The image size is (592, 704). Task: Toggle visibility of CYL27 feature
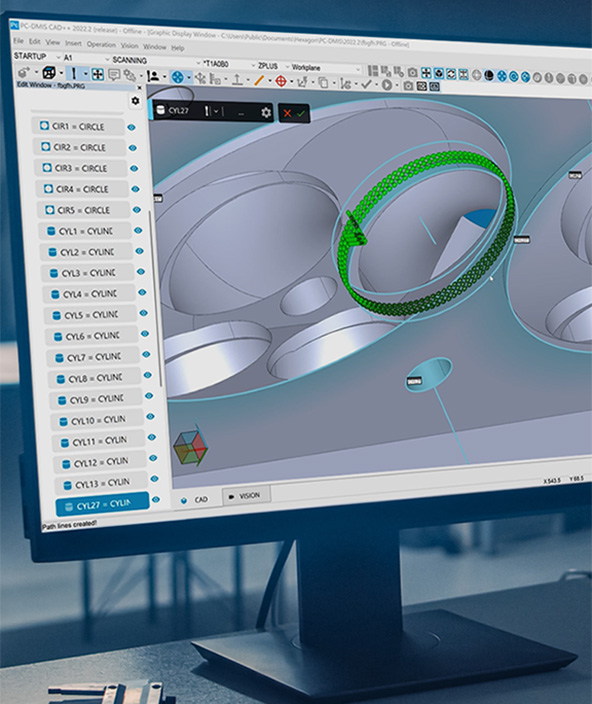coord(156,499)
